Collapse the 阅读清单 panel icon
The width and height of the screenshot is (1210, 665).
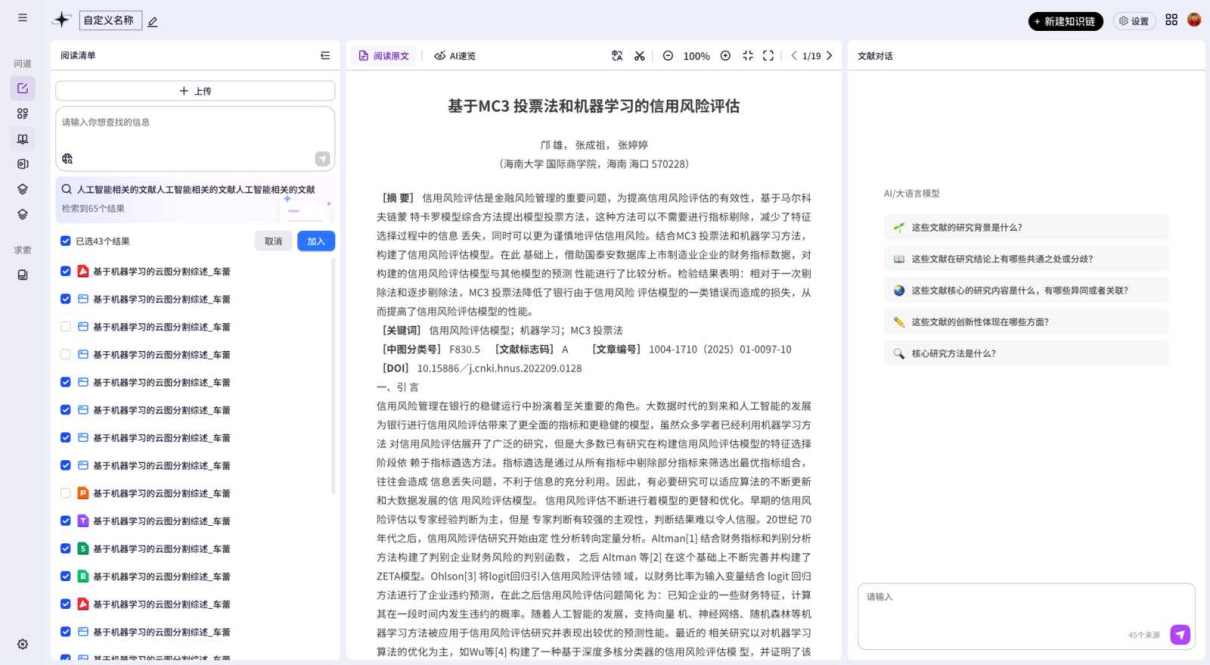click(325, 56)
